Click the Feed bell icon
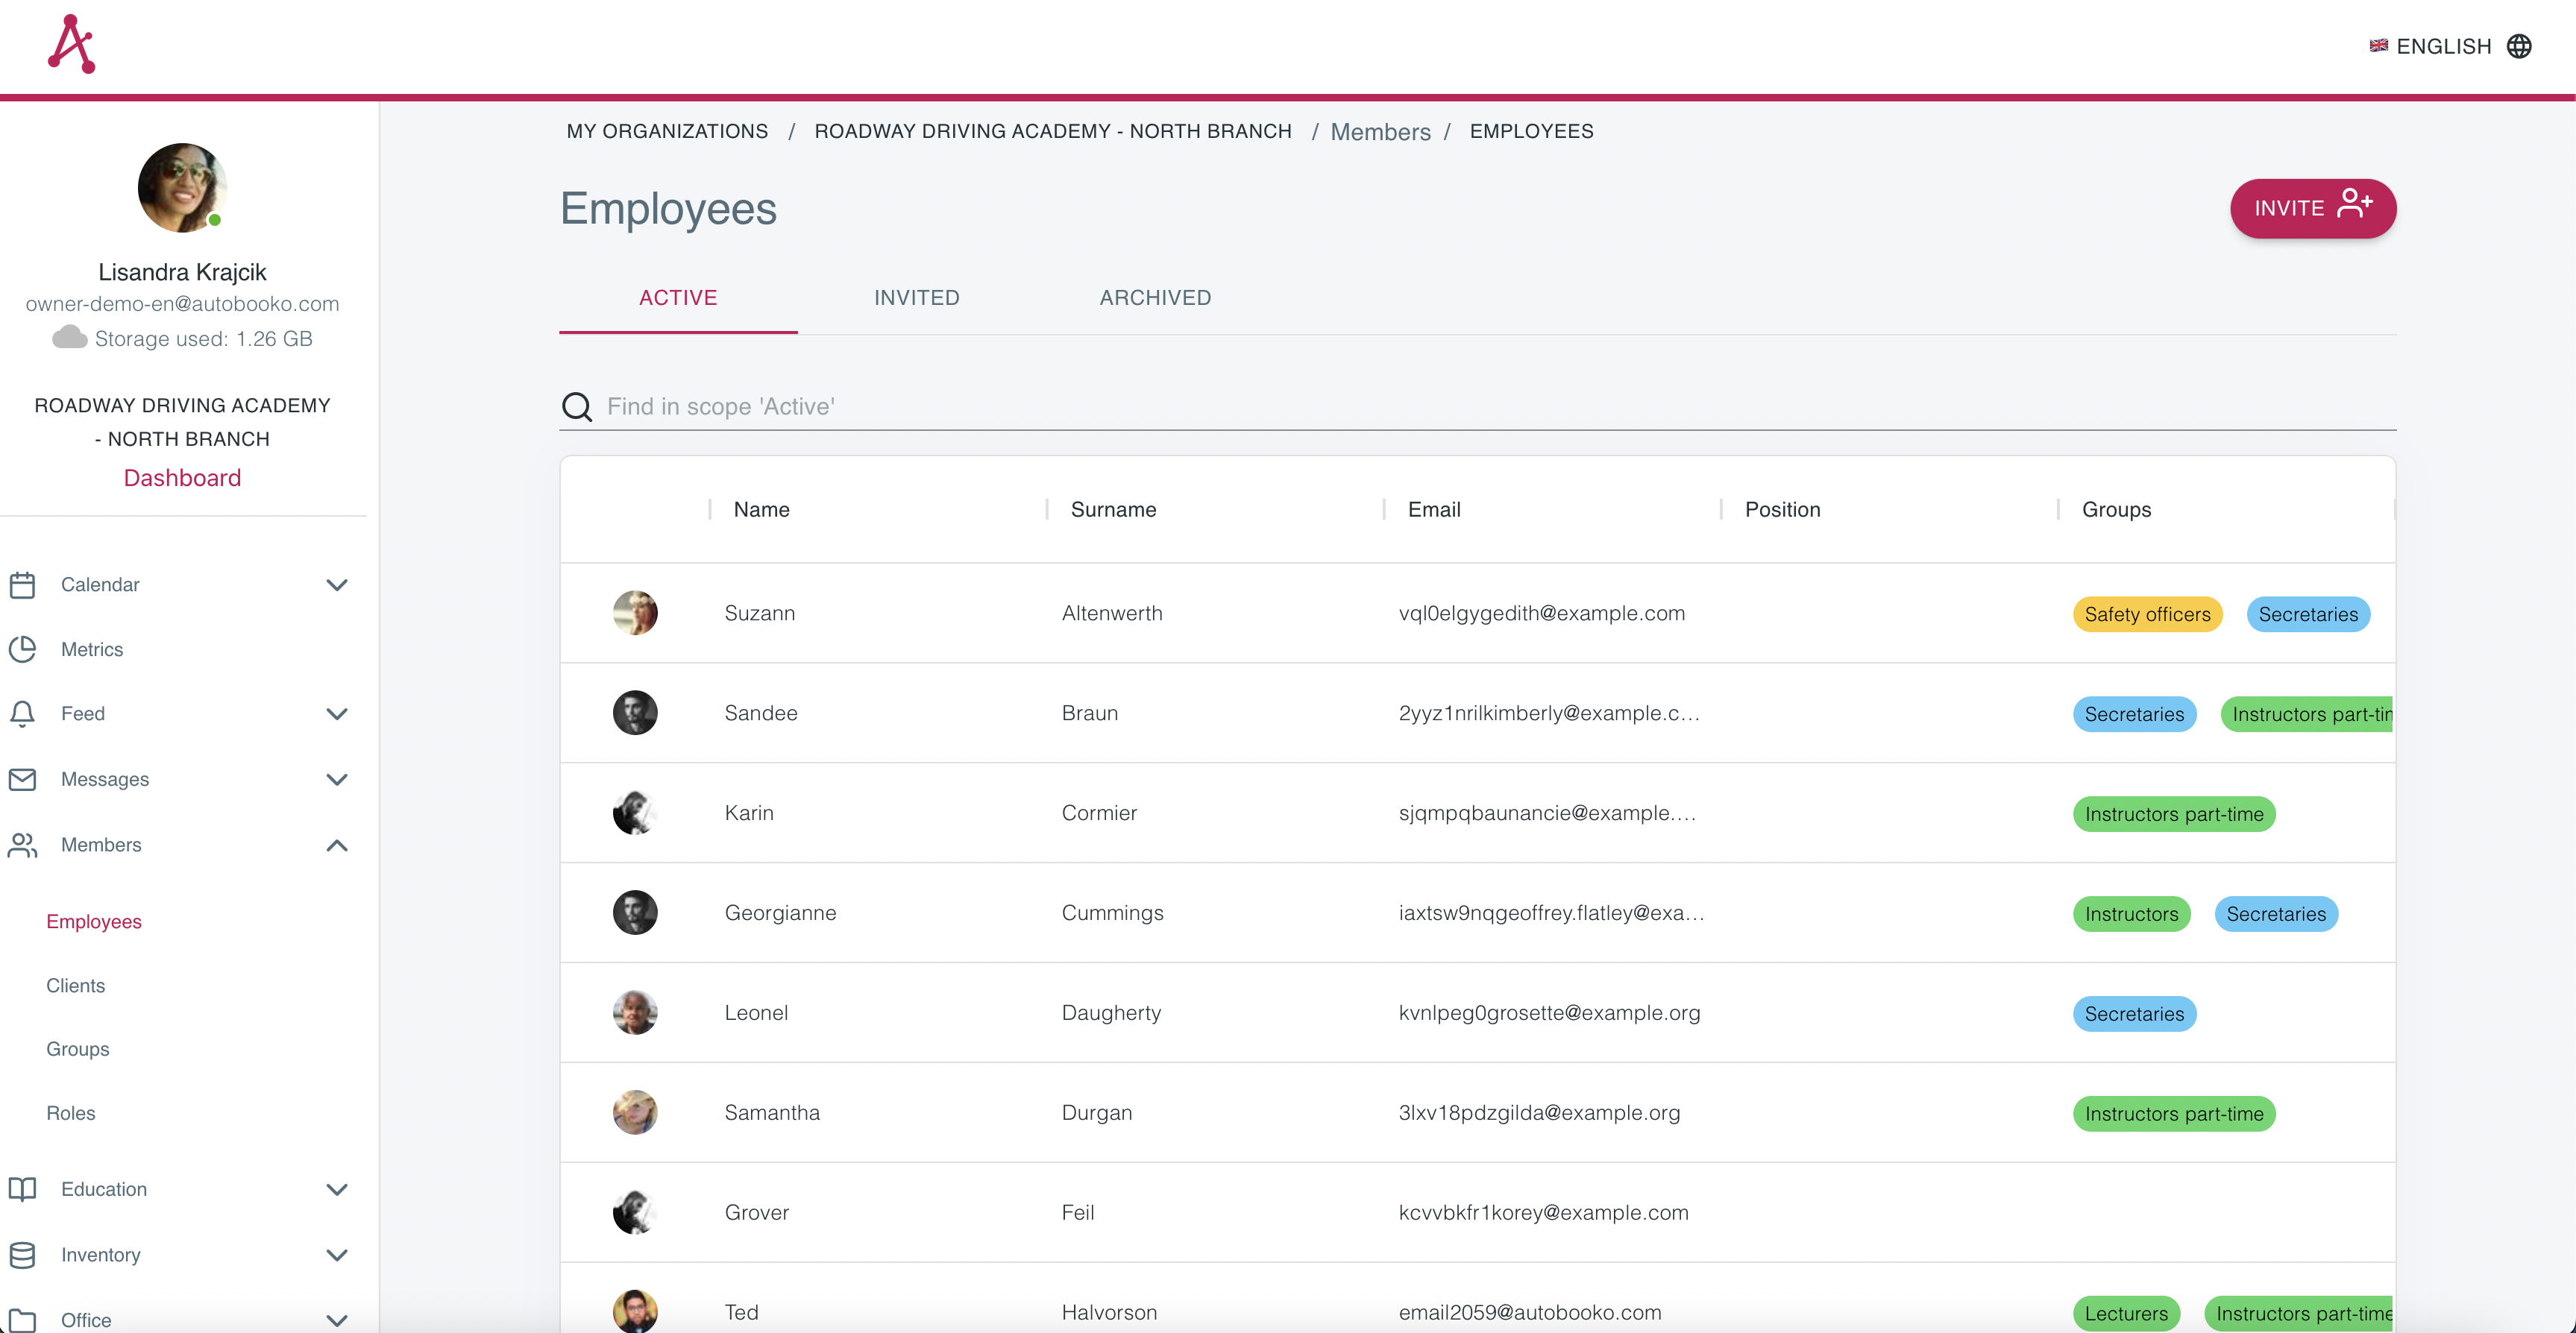 (23, 713)
